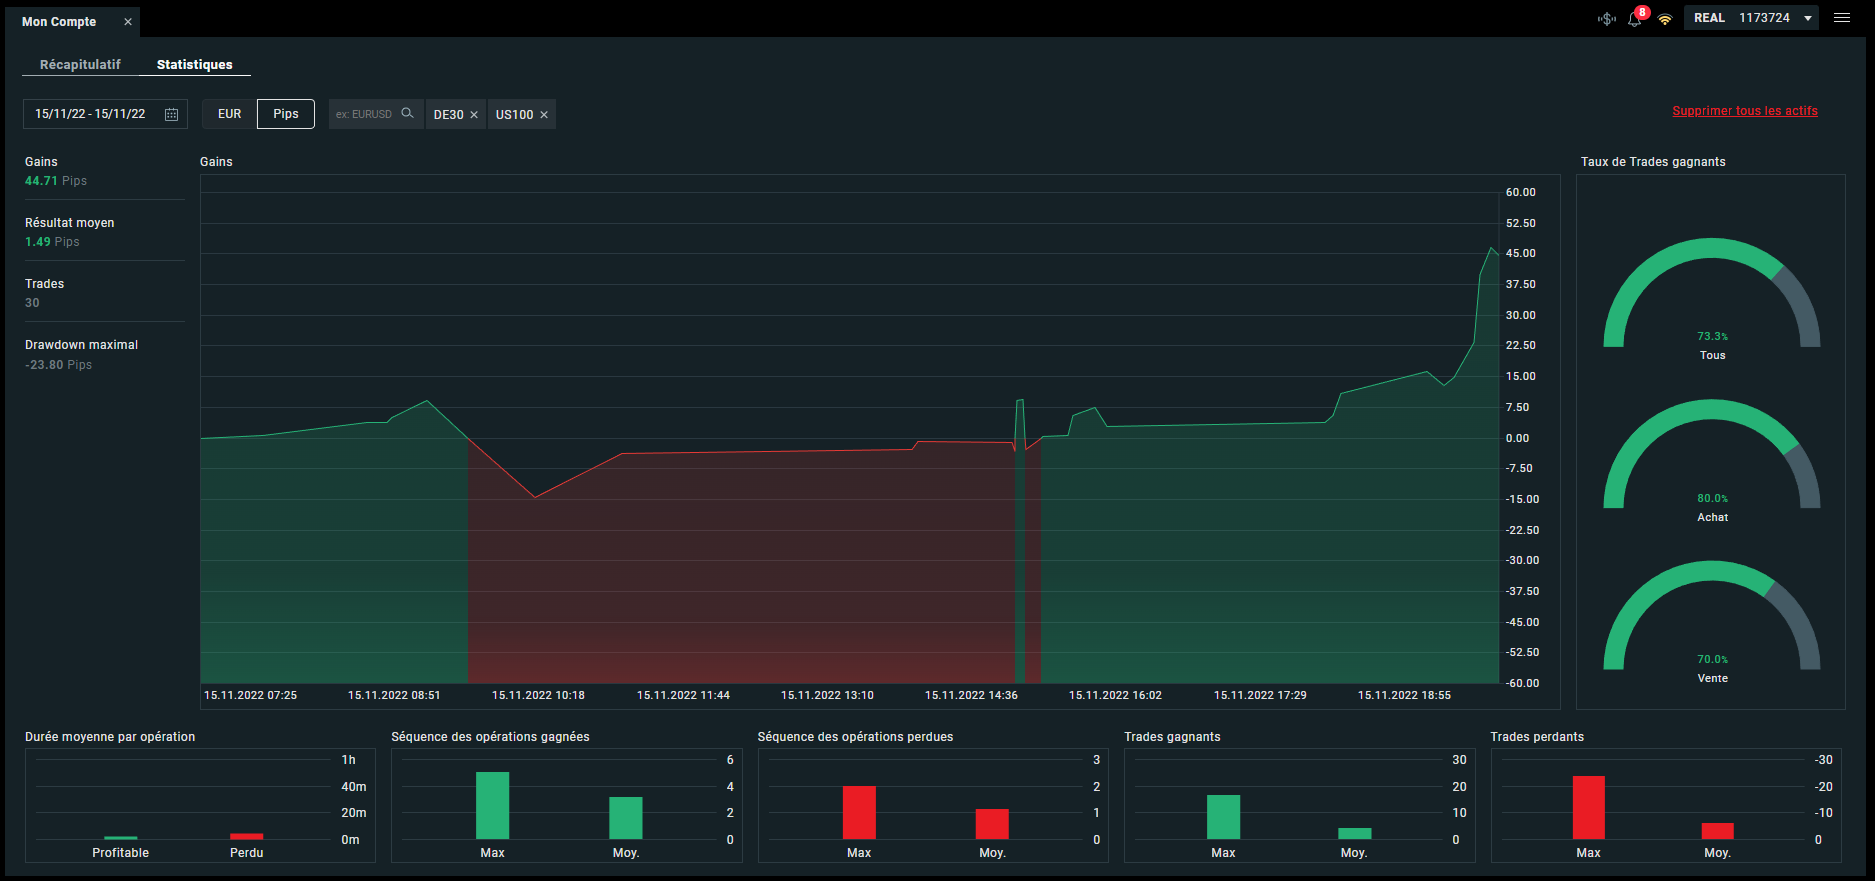Check the wifi connection status icon
Image resolution: width=1875 pixels, height=881 pixels.
tap(1665, 19)
